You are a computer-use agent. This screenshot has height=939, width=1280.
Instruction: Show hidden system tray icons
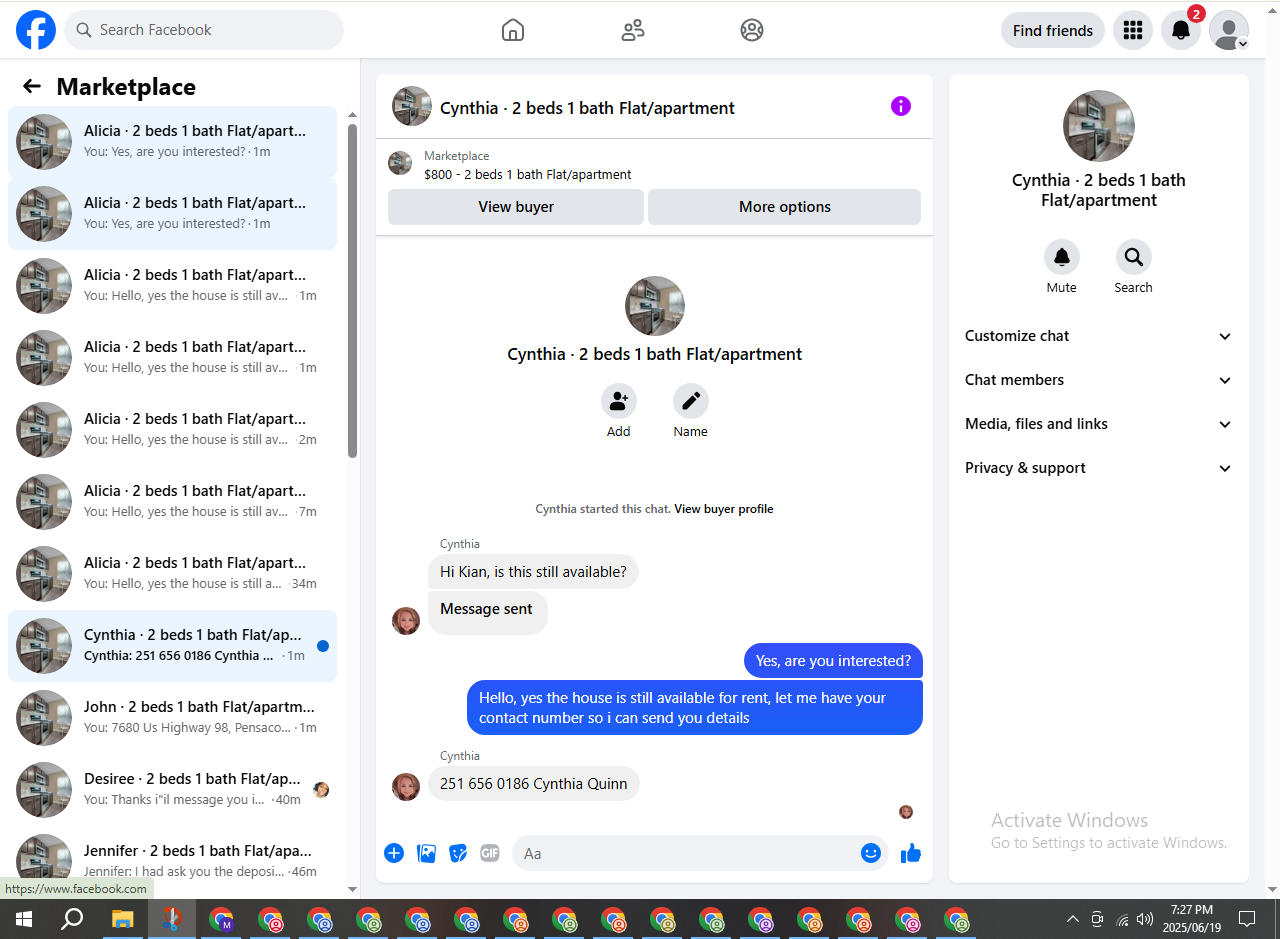click(x=1073, y=919)
